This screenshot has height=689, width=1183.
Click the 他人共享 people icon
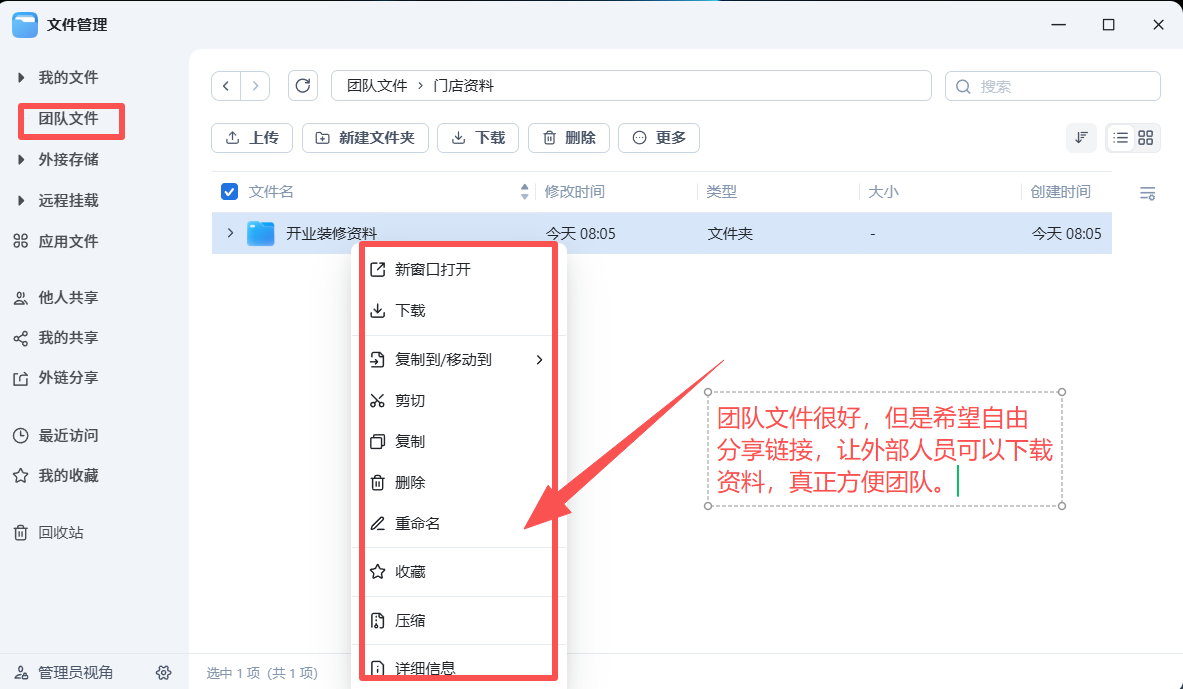20,298
